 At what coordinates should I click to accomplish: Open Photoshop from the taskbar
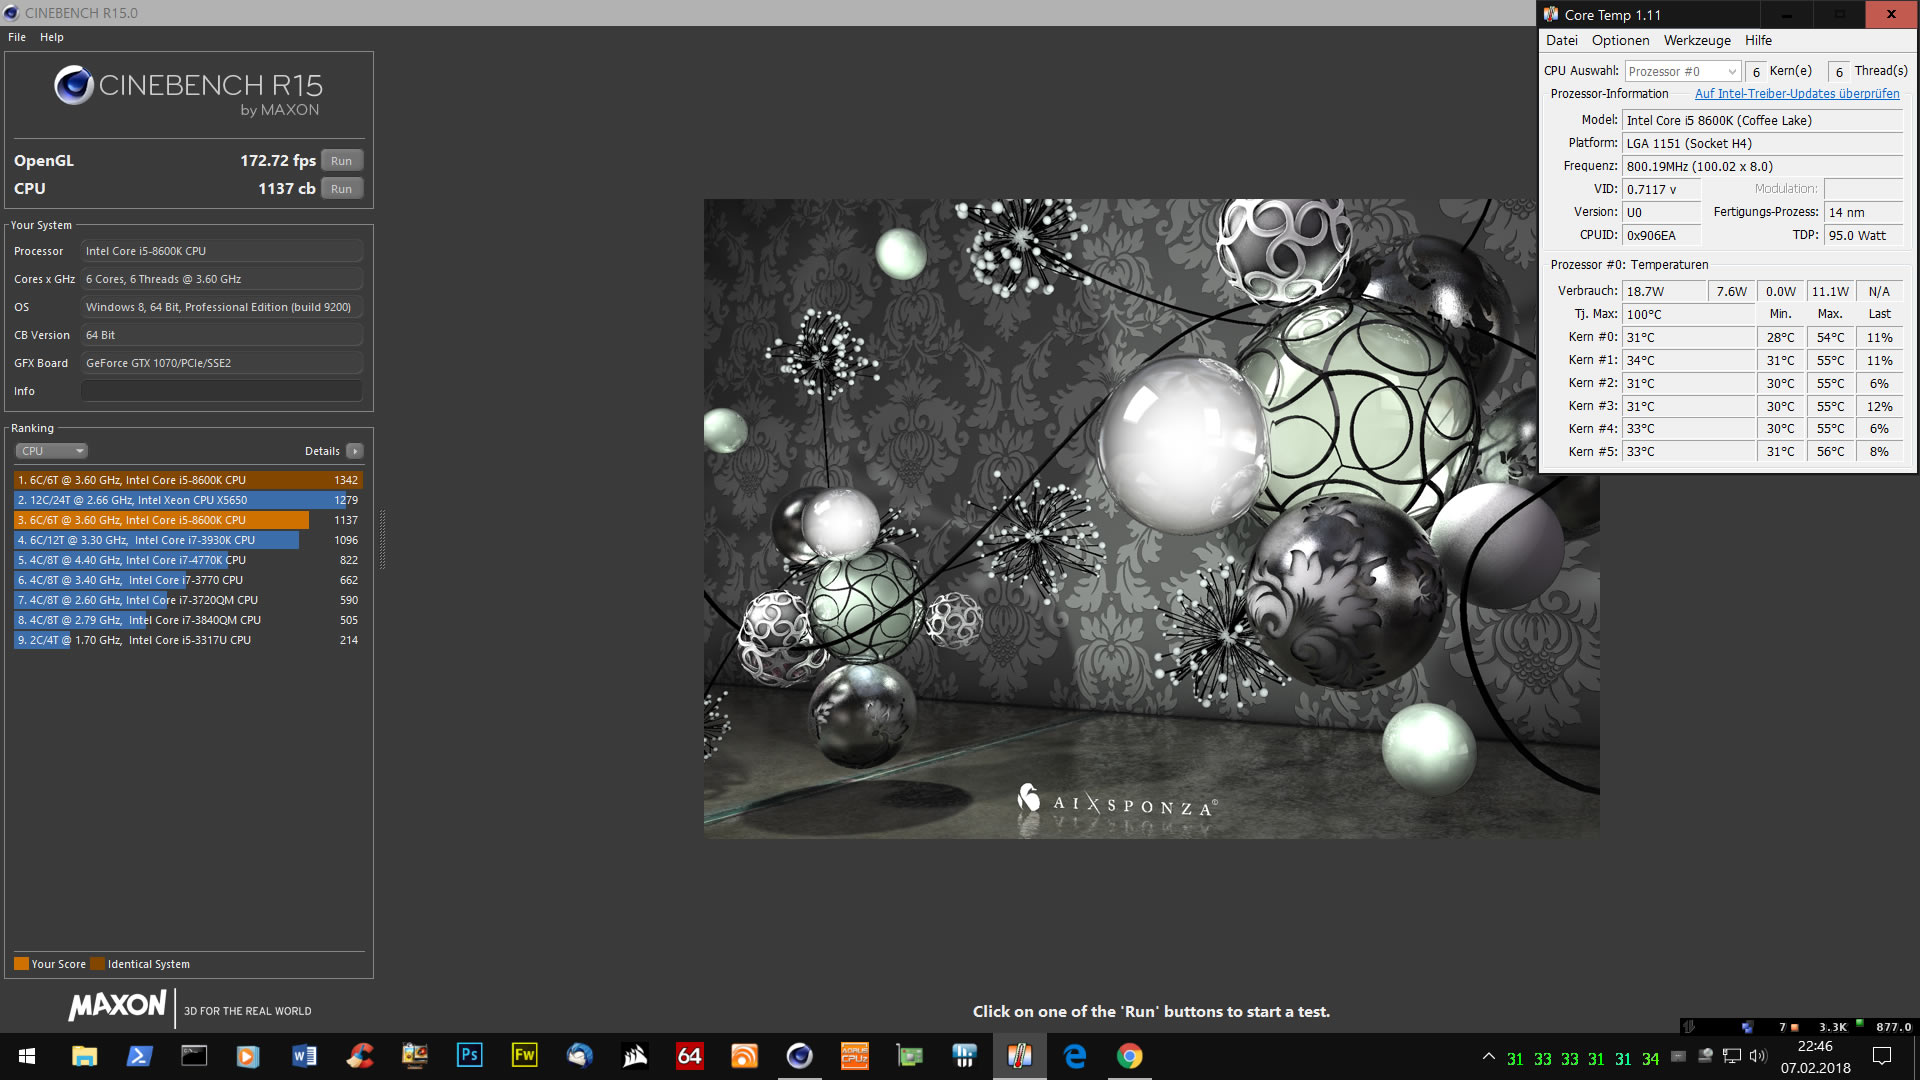pos(469,1056)
